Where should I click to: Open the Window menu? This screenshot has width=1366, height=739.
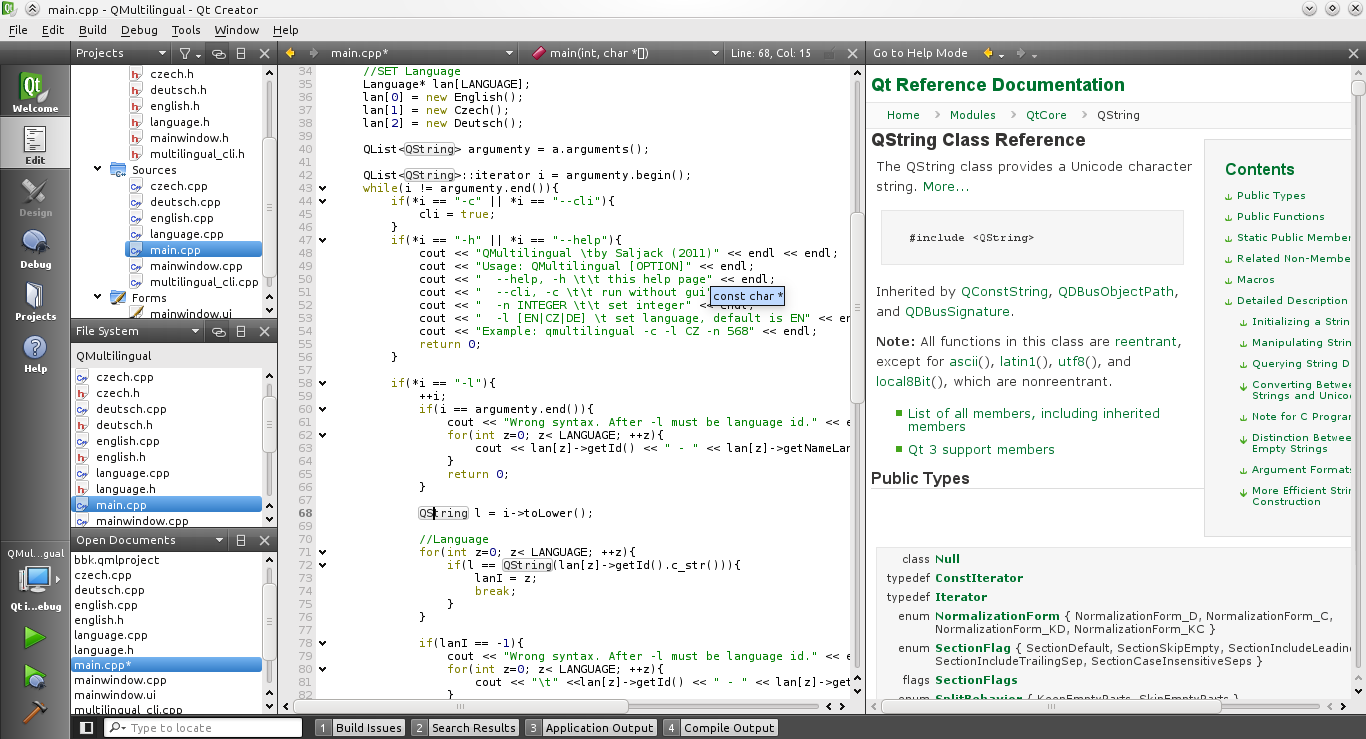click(237, 30)
